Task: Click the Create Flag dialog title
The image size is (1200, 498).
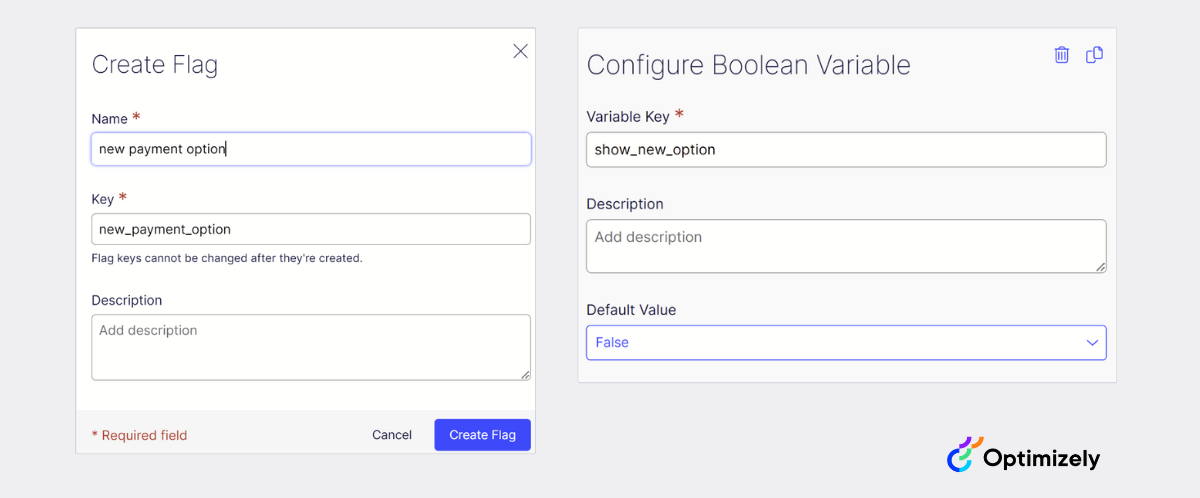Action: tap(155, 65)
